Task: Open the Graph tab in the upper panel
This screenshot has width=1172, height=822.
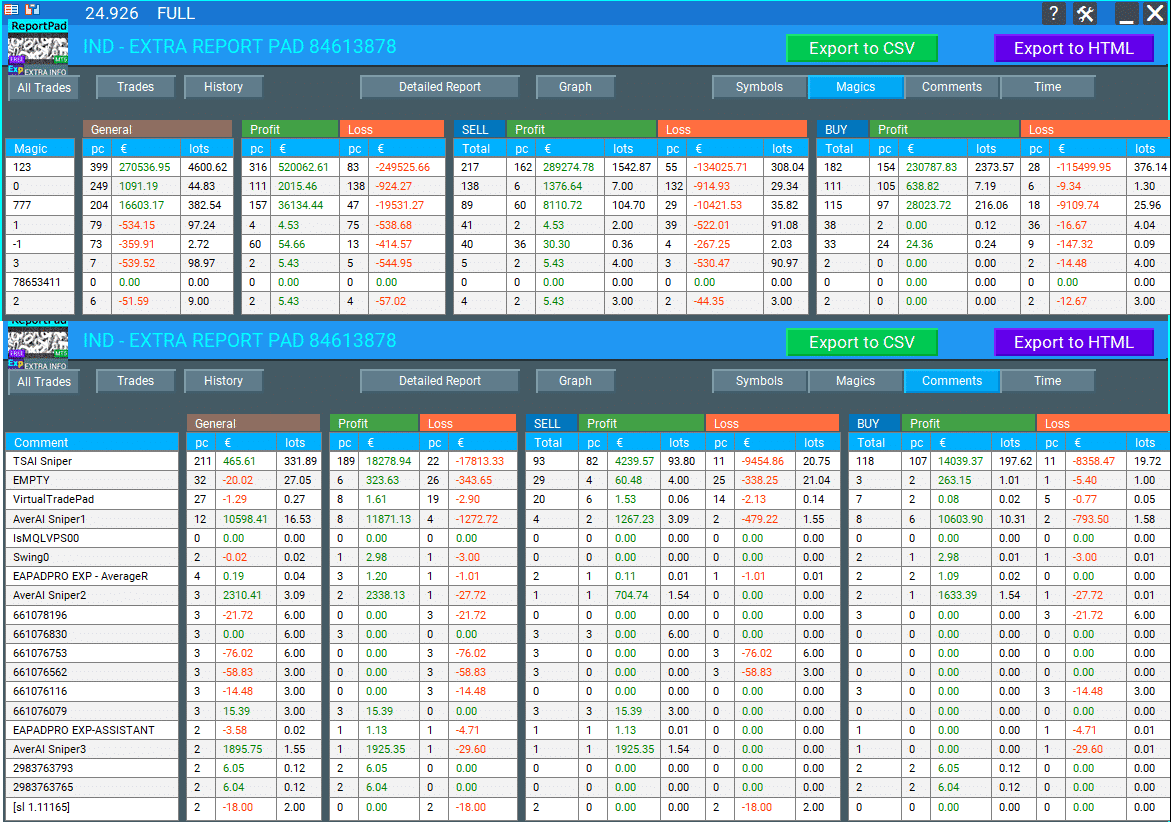Action: (575, 87)
